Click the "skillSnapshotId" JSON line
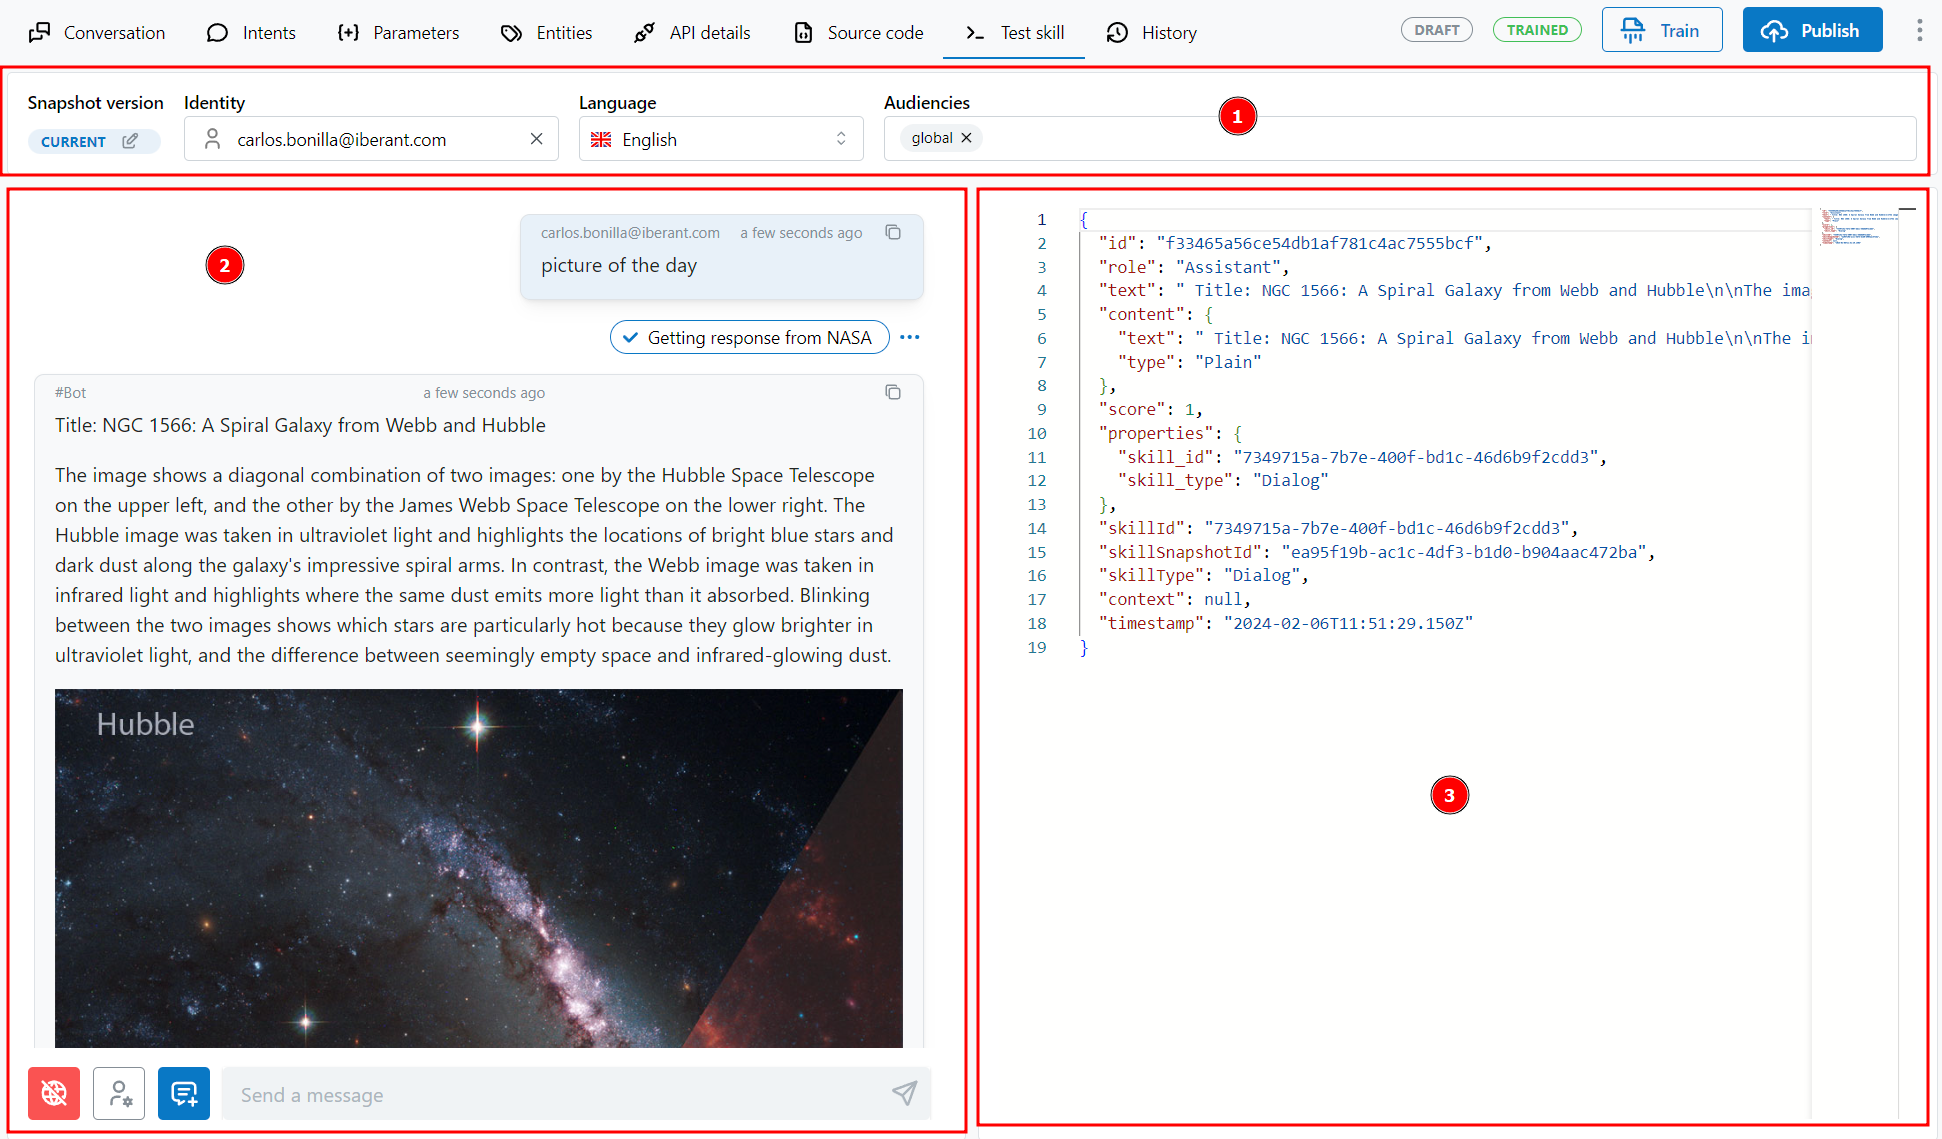 point(1376,552)
